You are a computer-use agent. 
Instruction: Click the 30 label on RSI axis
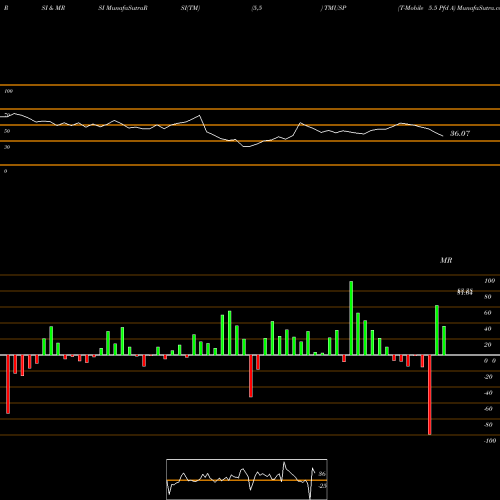7,147
